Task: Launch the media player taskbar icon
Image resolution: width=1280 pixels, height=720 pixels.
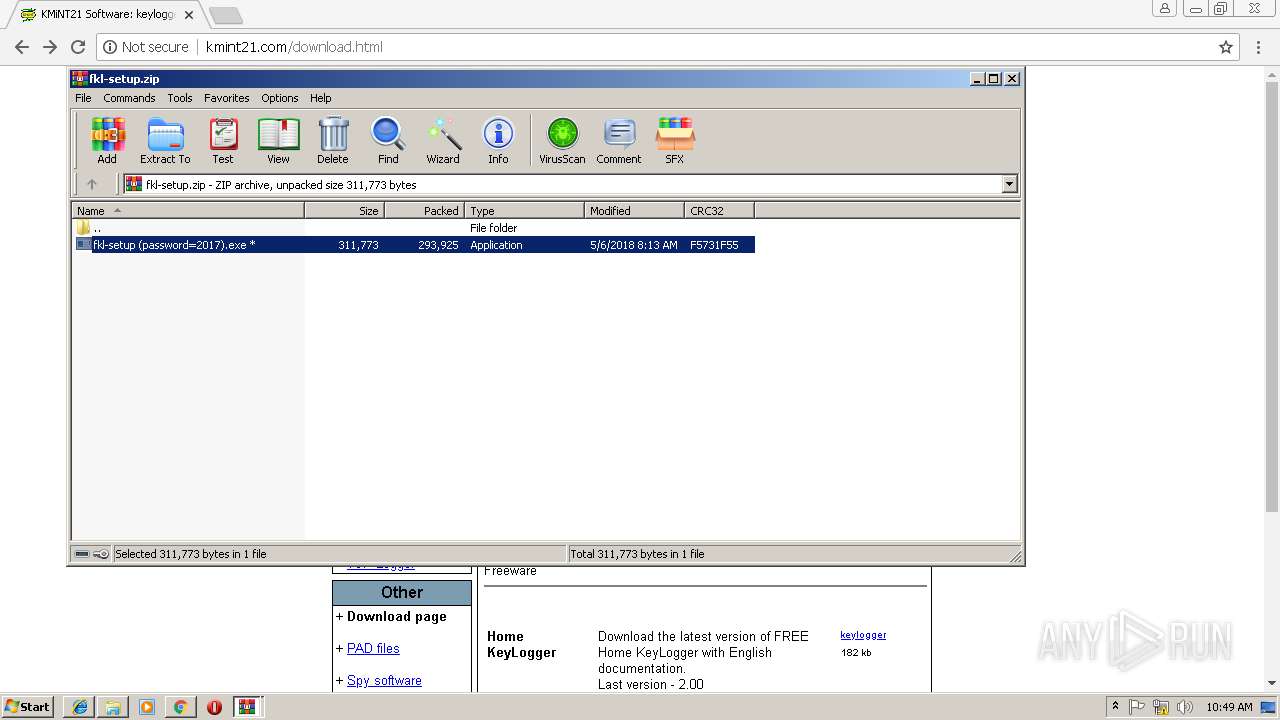Action: click(x=147, y=707)
